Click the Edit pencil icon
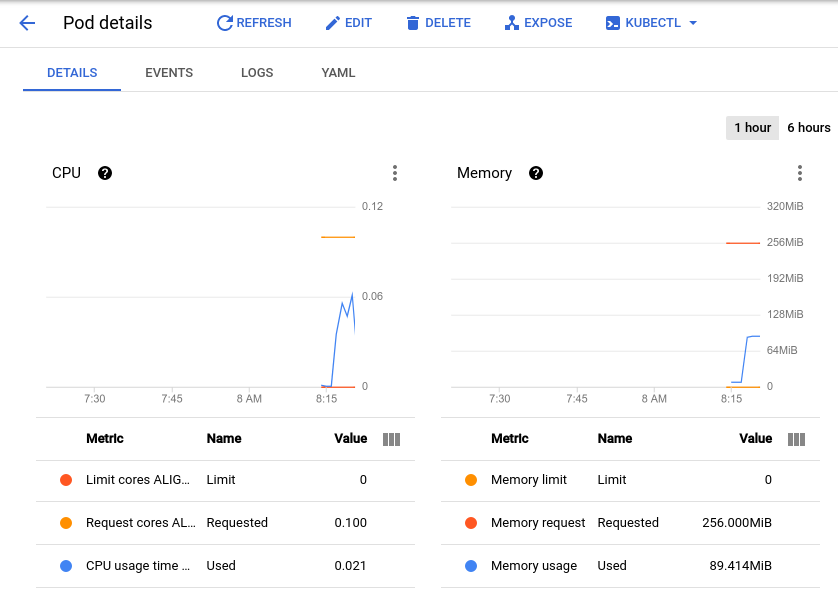This screenshot has height=602, width=838. (332, 23)
